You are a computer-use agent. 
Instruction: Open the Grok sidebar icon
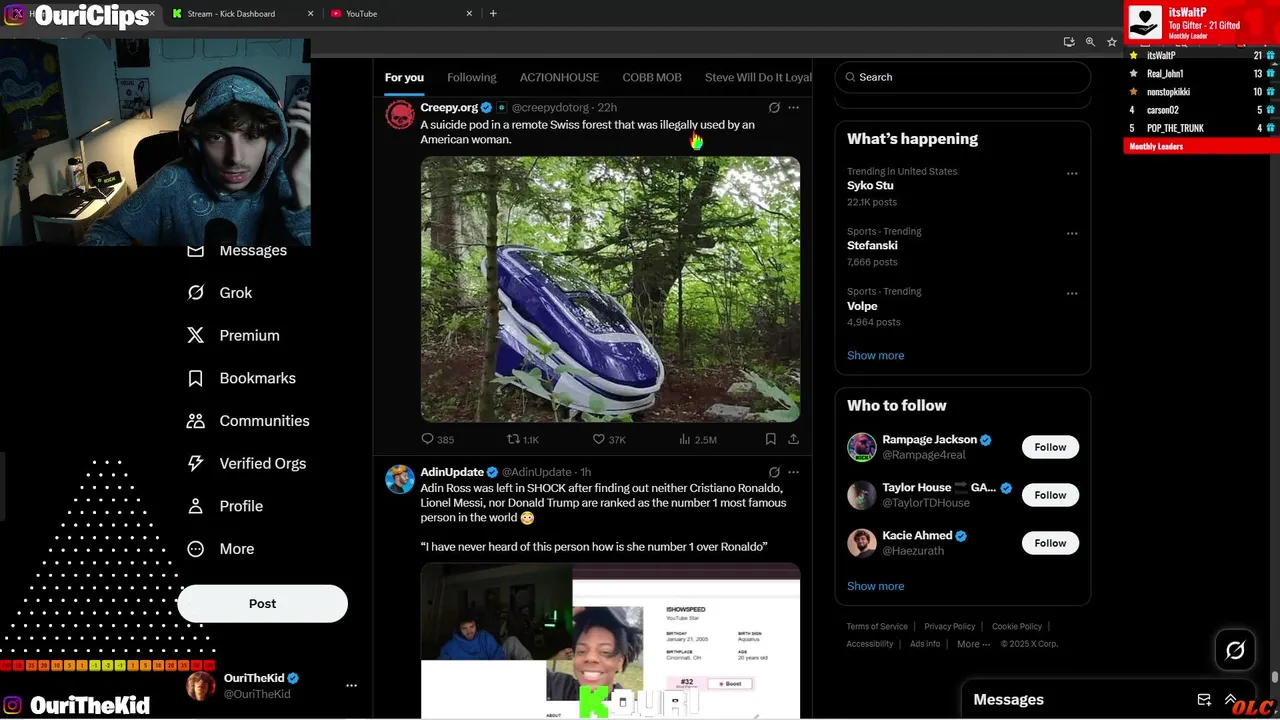(x=196, y=293)
